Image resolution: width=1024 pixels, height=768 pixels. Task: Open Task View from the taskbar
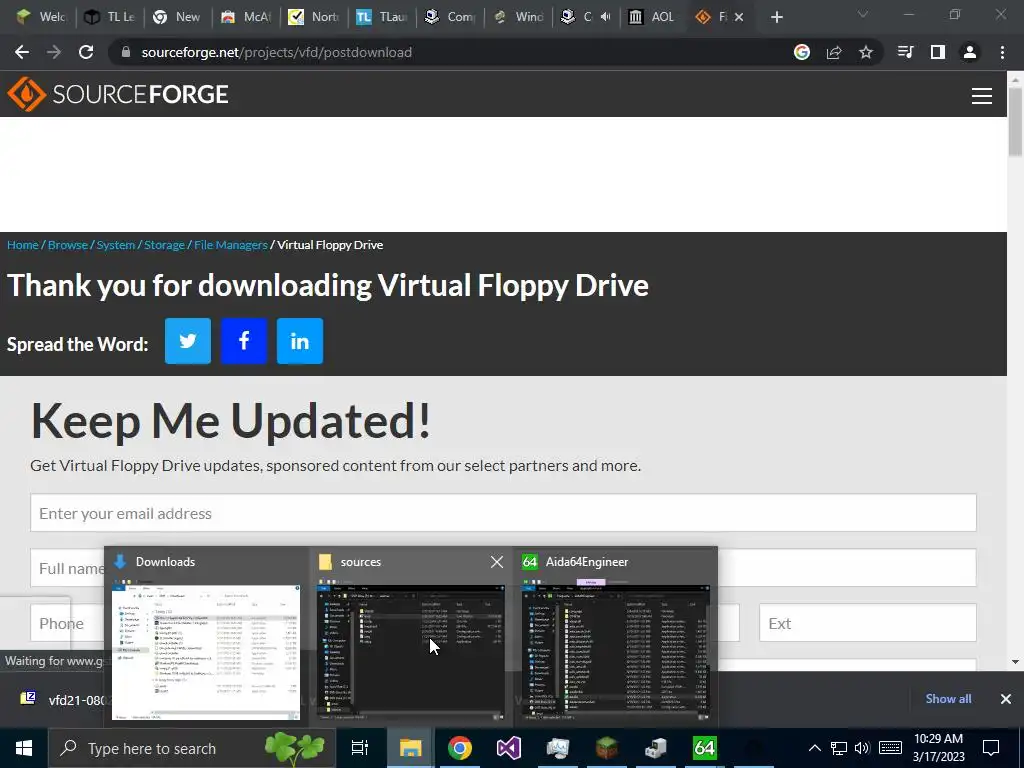(x=360, y=748)
